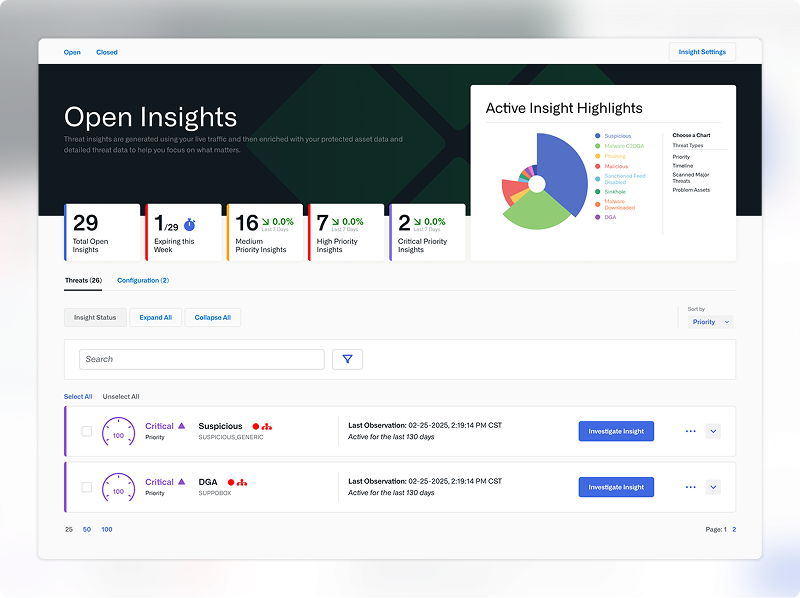The height and width of the screenshot is (598, 800).
Task: Click the priority gauge on Suspicious row
Action: (x=119, y=432)
